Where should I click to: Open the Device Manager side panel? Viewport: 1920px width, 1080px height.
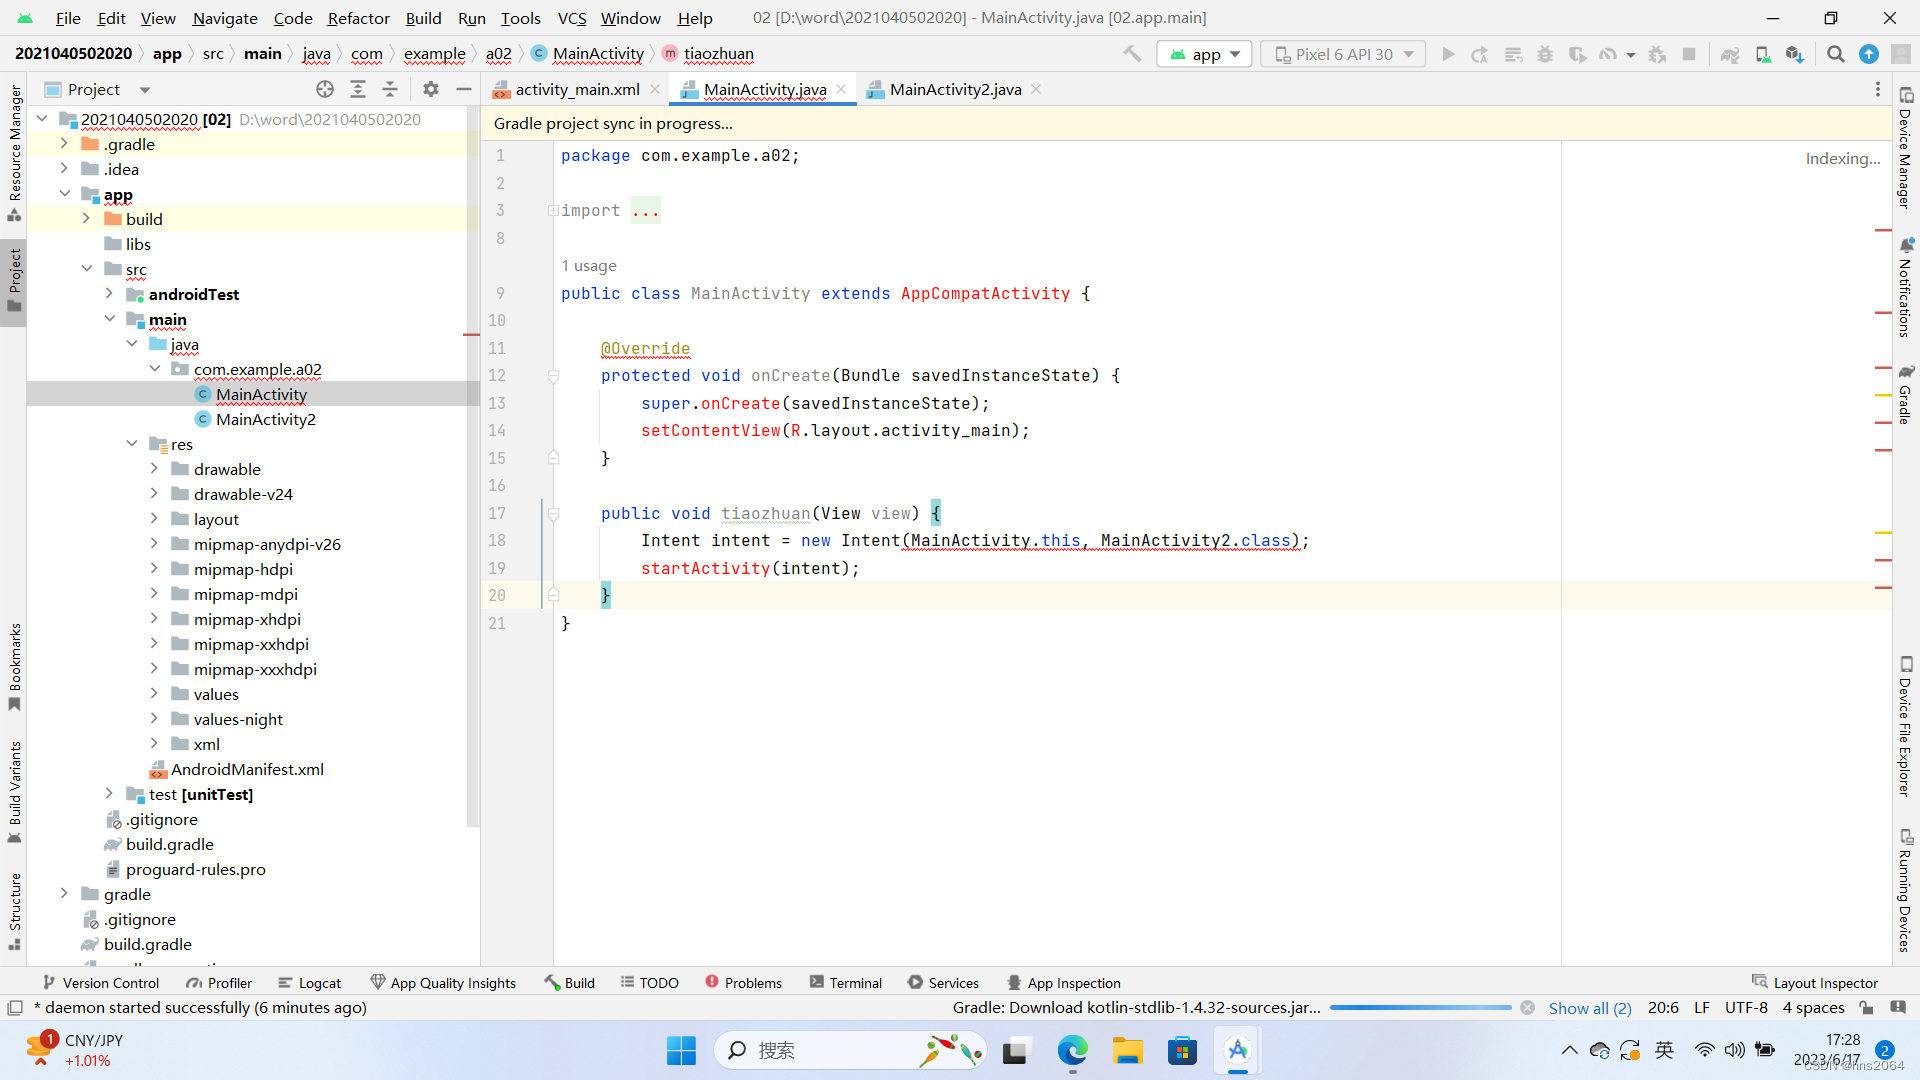coord(1906,148)
